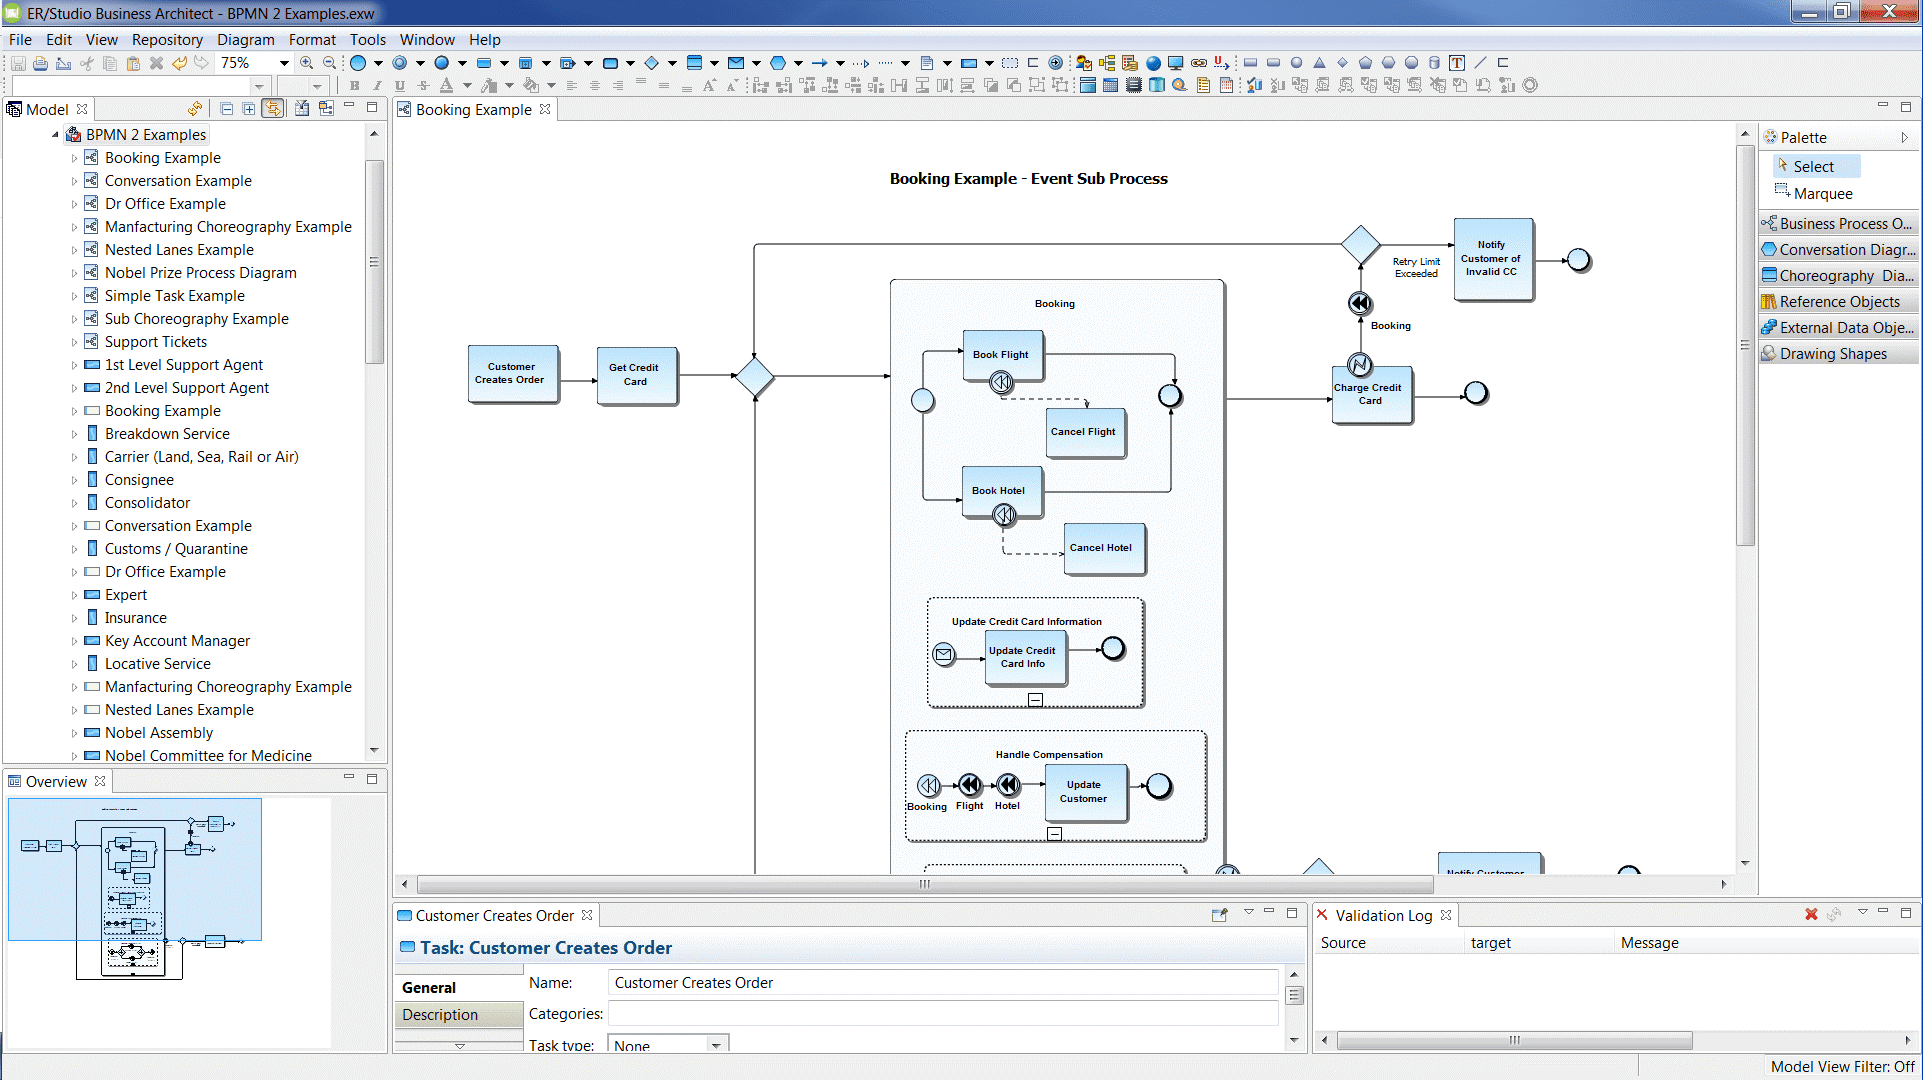Click the Validation Log close button icon
The width and height of the screenshot is (1923, 1080).
point(1450,915)
